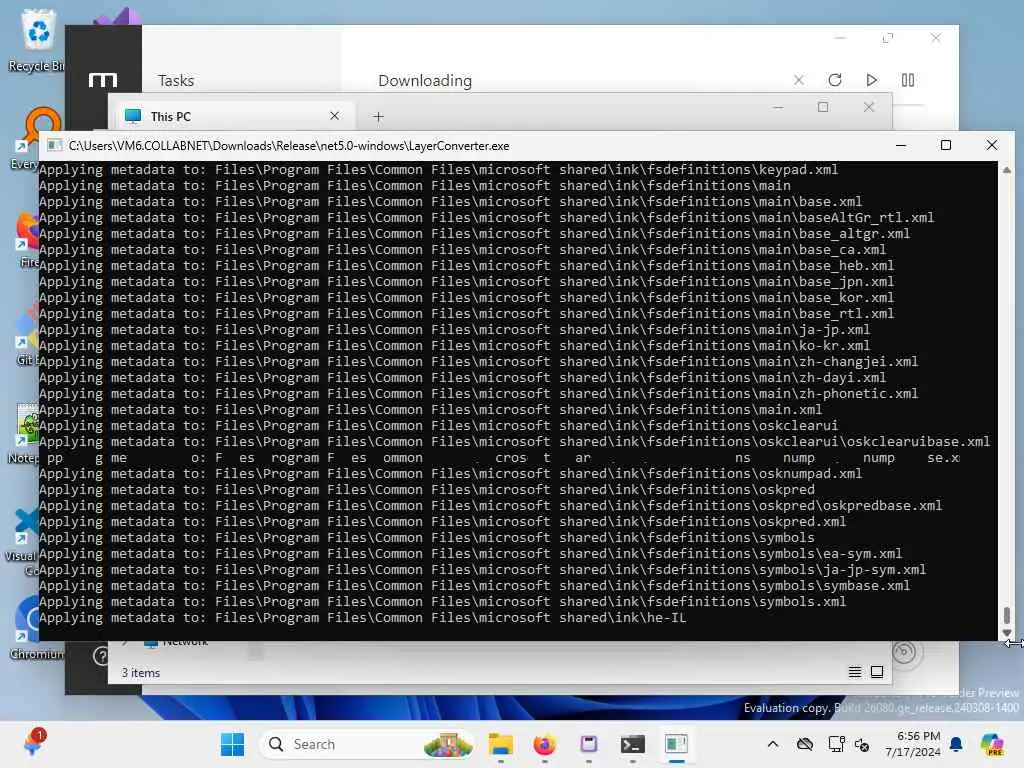This screenshot has height=768, width=1024.
Task: Minimize the File Explorer window
Action: click(778, 107)
